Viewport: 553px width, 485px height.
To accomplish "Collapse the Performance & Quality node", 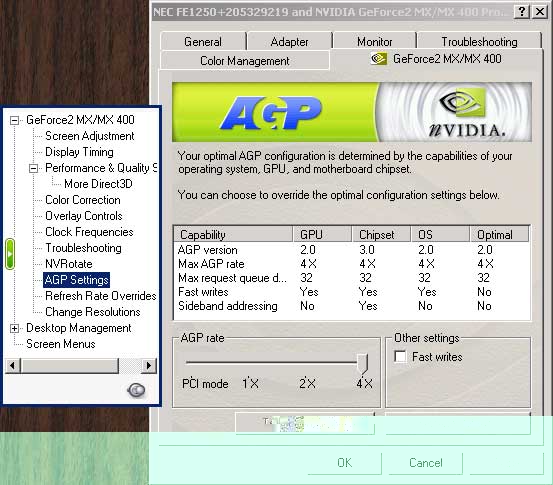I will tap(33, 168).
